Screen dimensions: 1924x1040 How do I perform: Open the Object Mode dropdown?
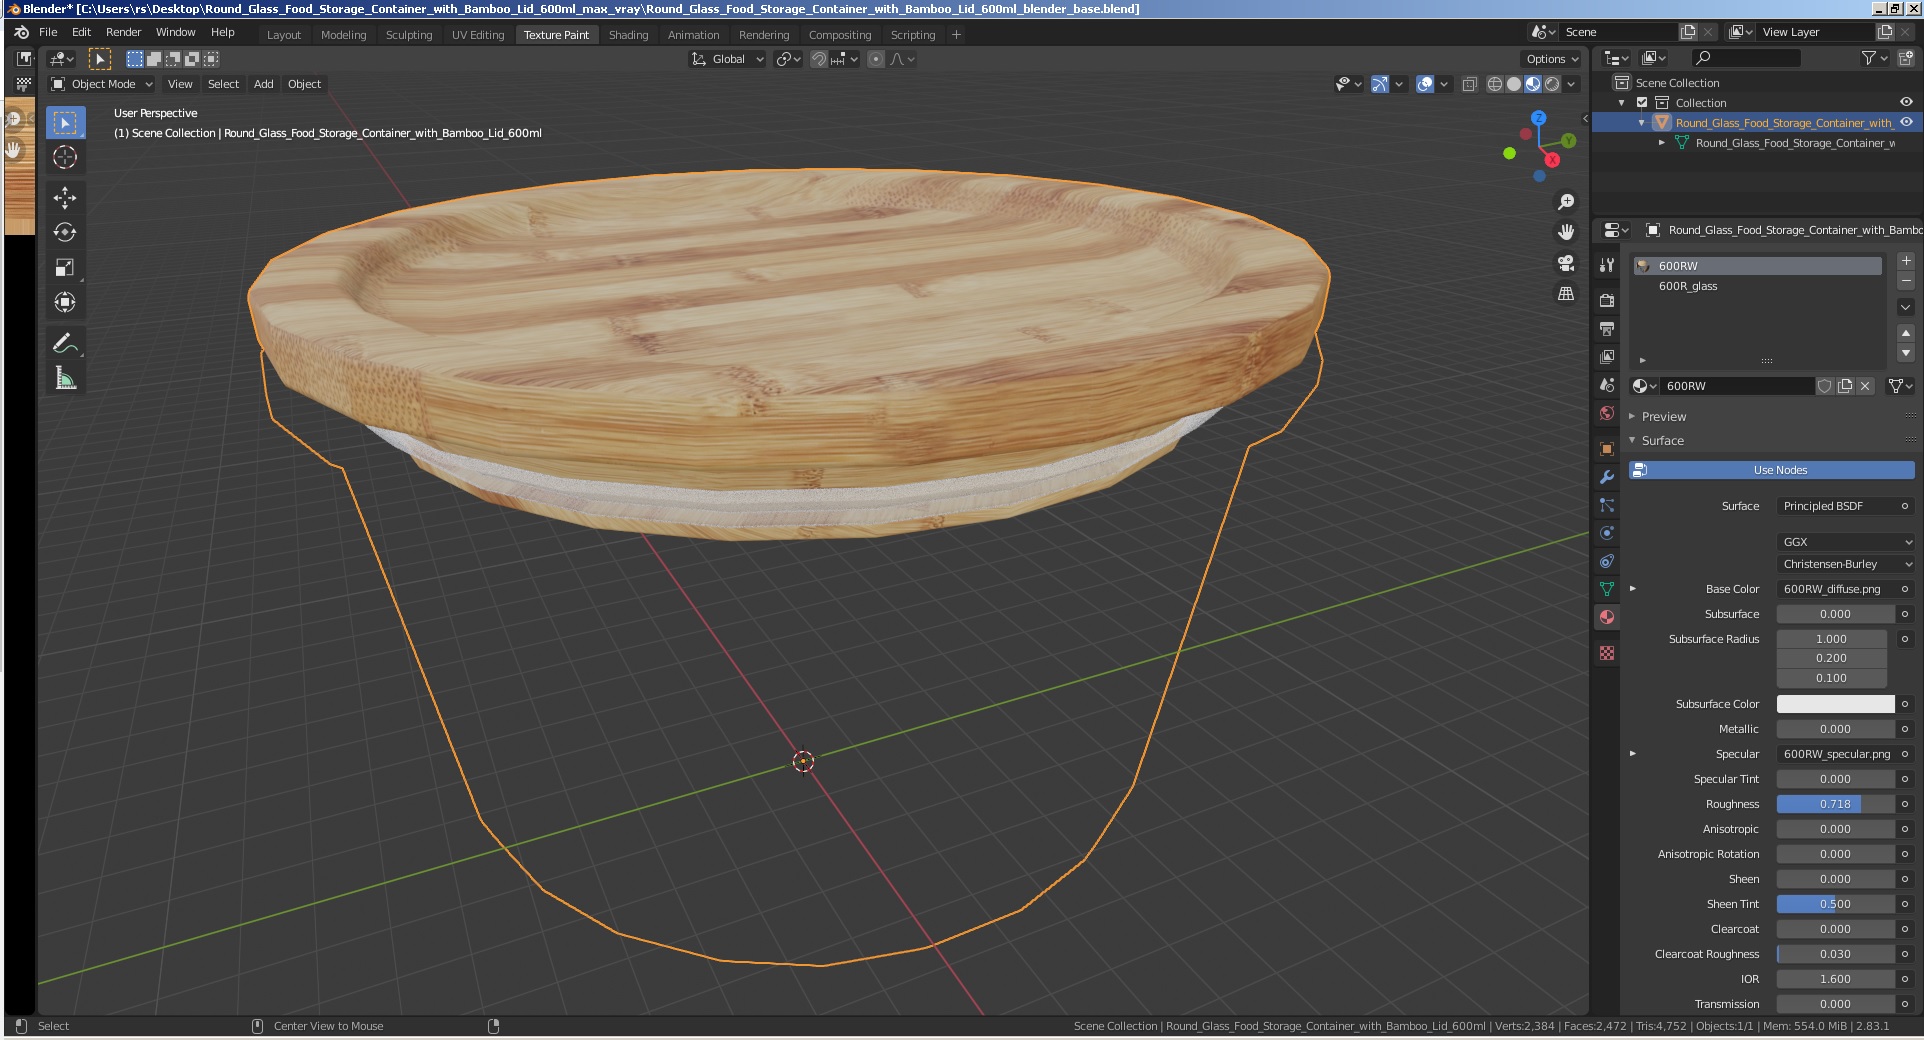tap(102, 84)
